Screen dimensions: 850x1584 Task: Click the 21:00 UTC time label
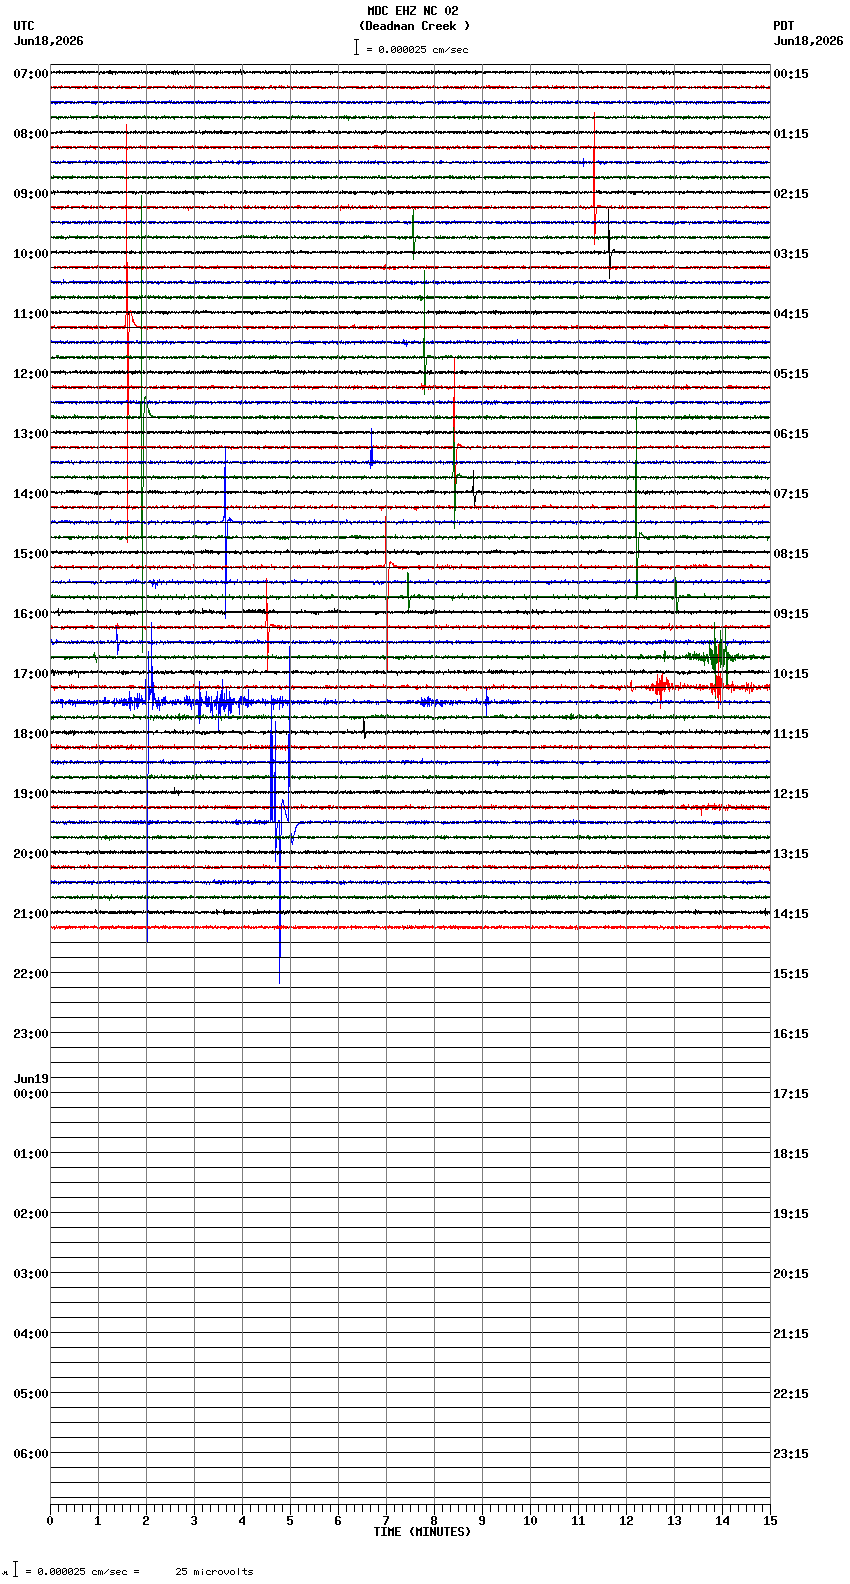click(x=31, y=914)
